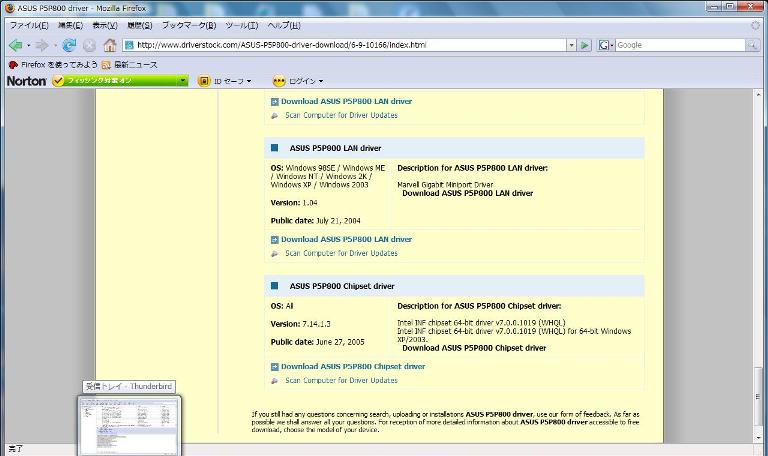Viewport: 768px width, 456px height.
Task: Click the Firefox logo in title bar
Action: coord(9,8)
